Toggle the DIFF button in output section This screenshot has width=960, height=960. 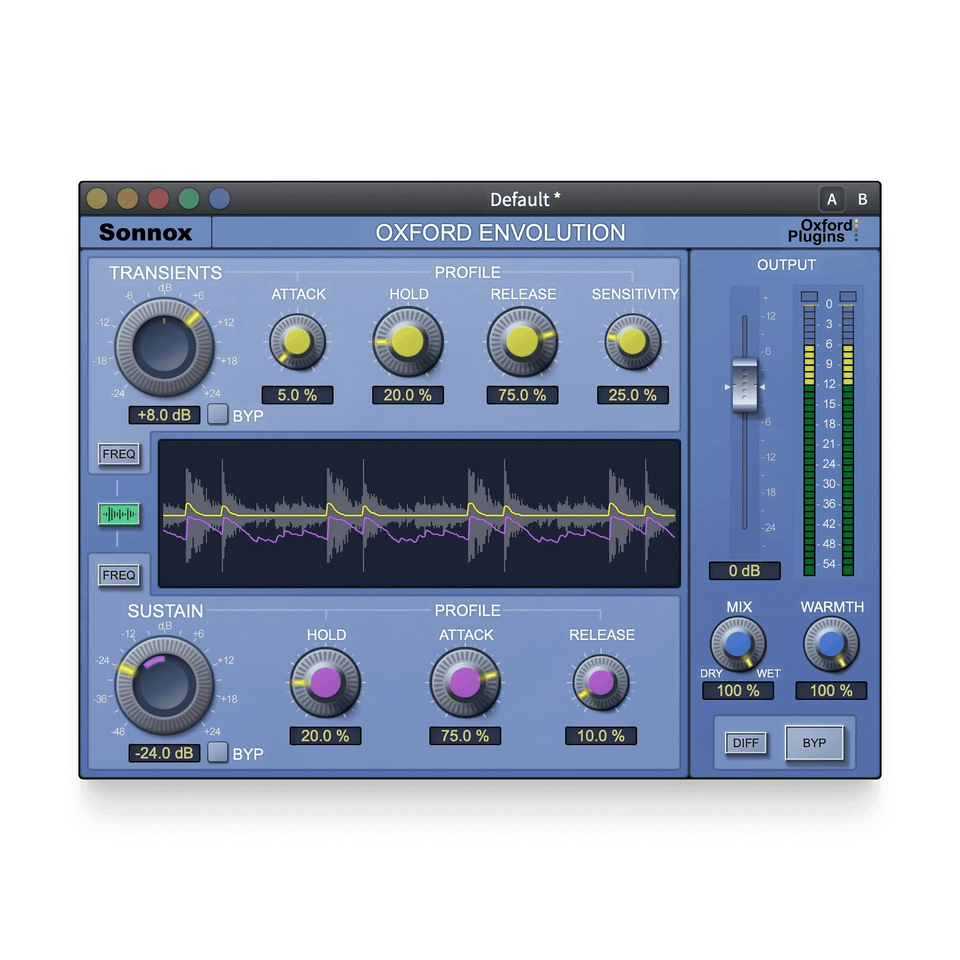pos(745,743)
